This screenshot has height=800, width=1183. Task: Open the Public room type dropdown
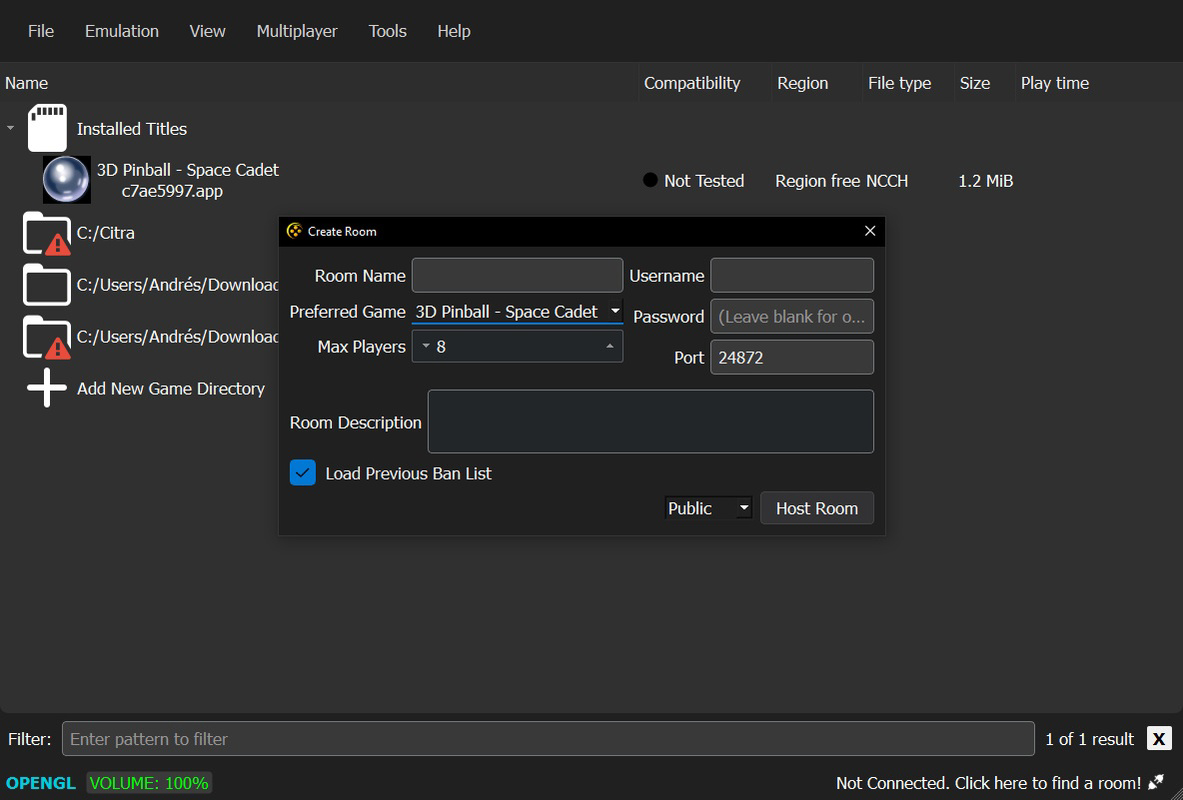pos(708,508)
